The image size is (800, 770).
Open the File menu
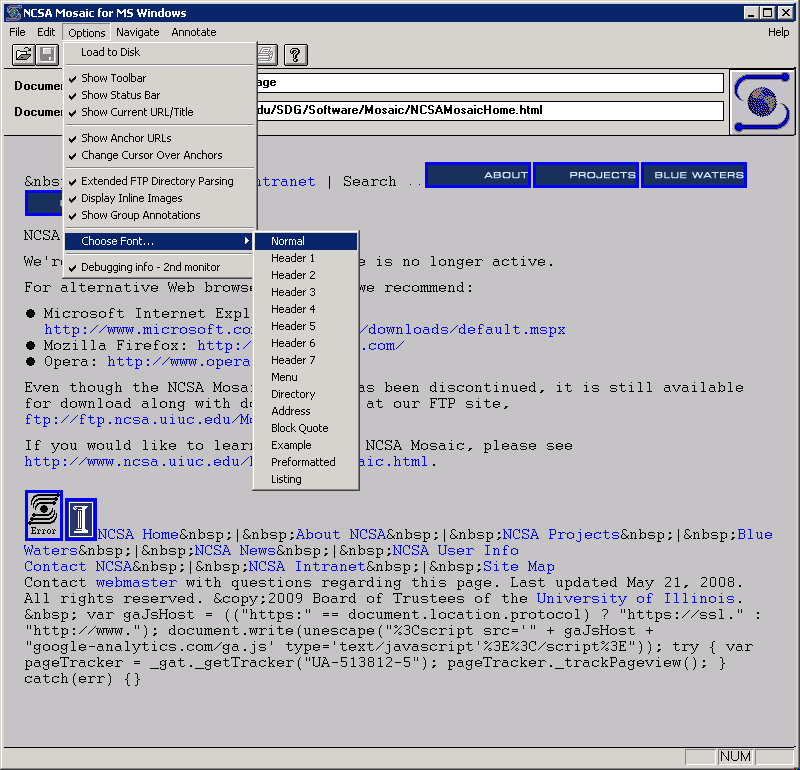click(17, 32)
